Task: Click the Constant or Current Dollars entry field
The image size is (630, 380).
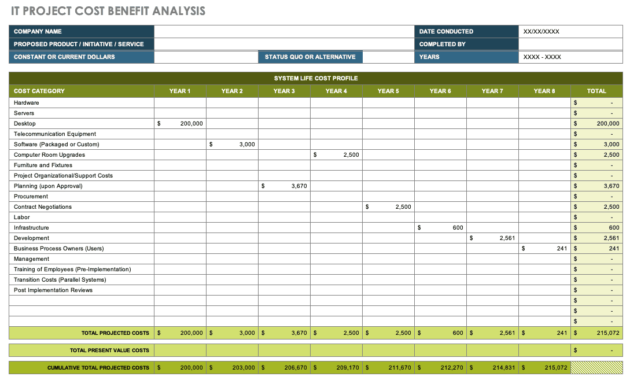Action: (x=206, y=57)
